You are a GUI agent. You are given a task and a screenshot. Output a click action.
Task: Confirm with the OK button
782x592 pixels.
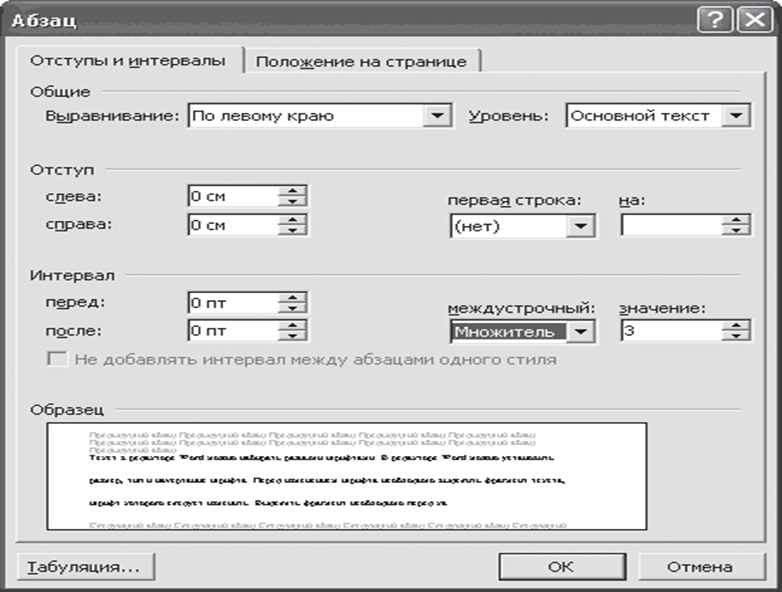(562, 567)
